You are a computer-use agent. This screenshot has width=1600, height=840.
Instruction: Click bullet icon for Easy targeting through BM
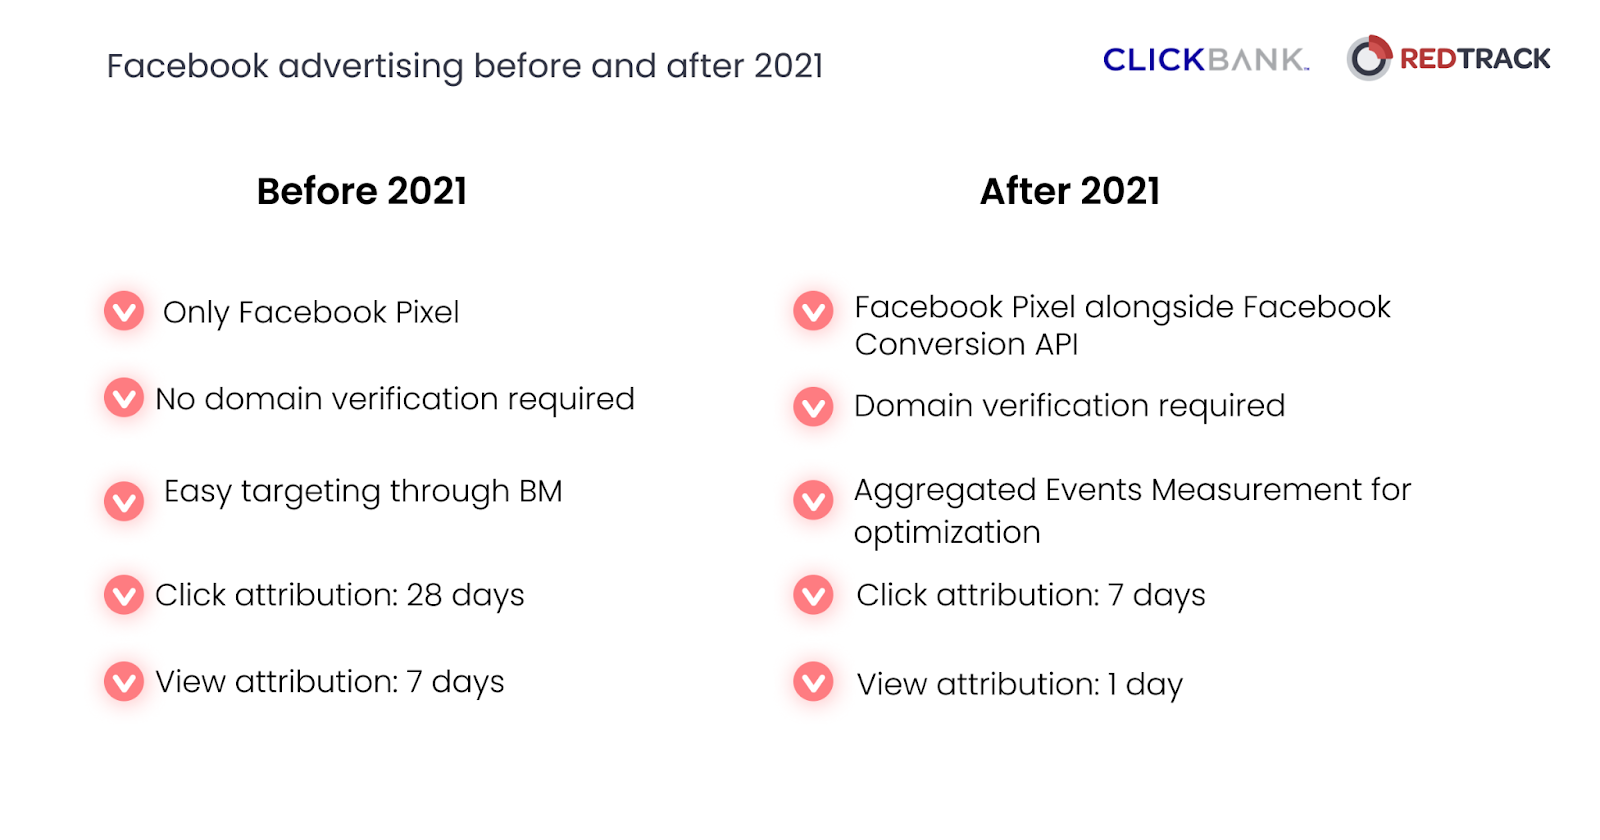click(x=124, y=501)
